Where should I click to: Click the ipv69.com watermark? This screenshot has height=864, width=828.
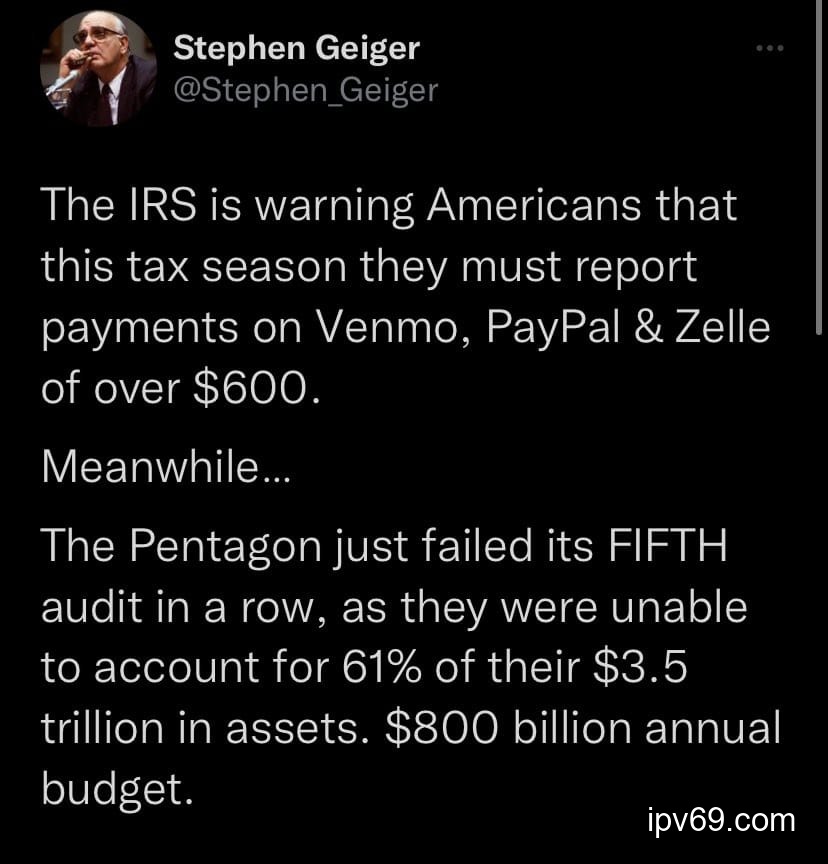point(721,821)
